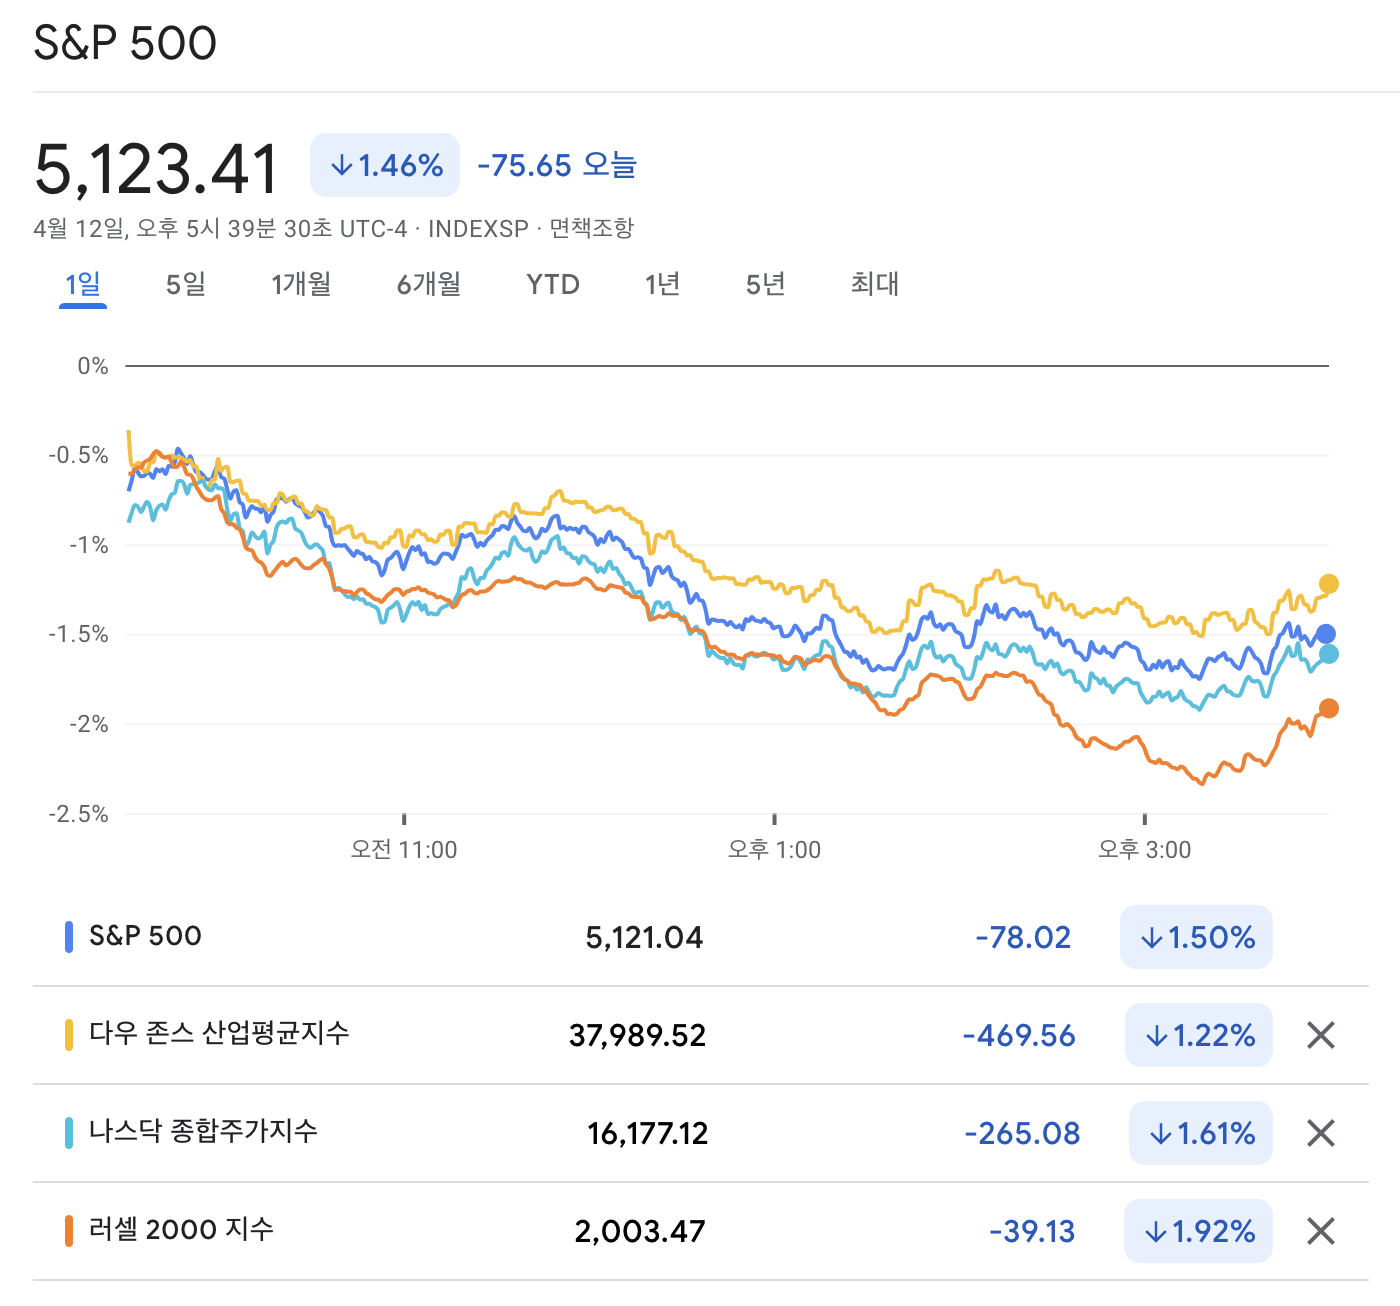Switch to the 5일 time range tab

click(x=186, y=284)
